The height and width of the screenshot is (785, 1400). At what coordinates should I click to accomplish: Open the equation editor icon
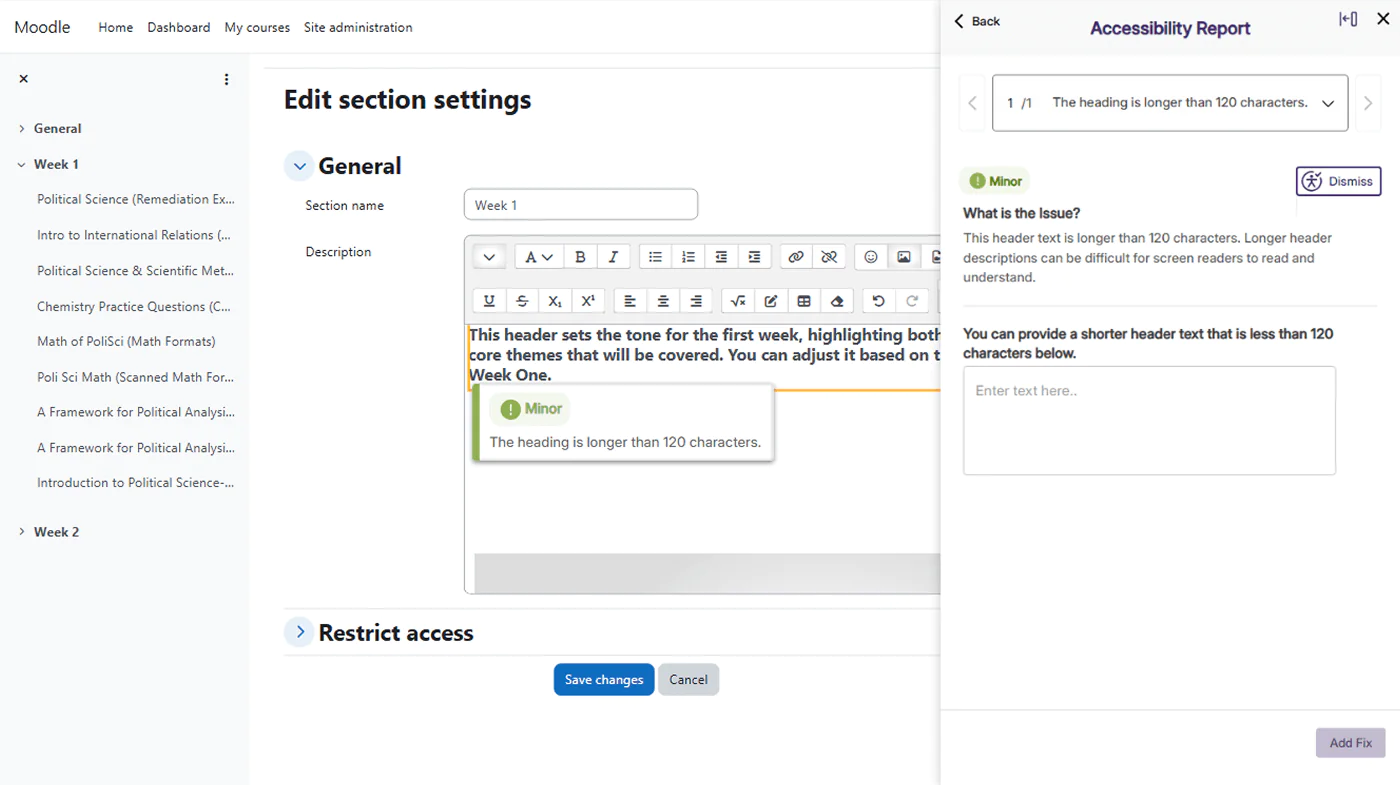pos(737,301)
